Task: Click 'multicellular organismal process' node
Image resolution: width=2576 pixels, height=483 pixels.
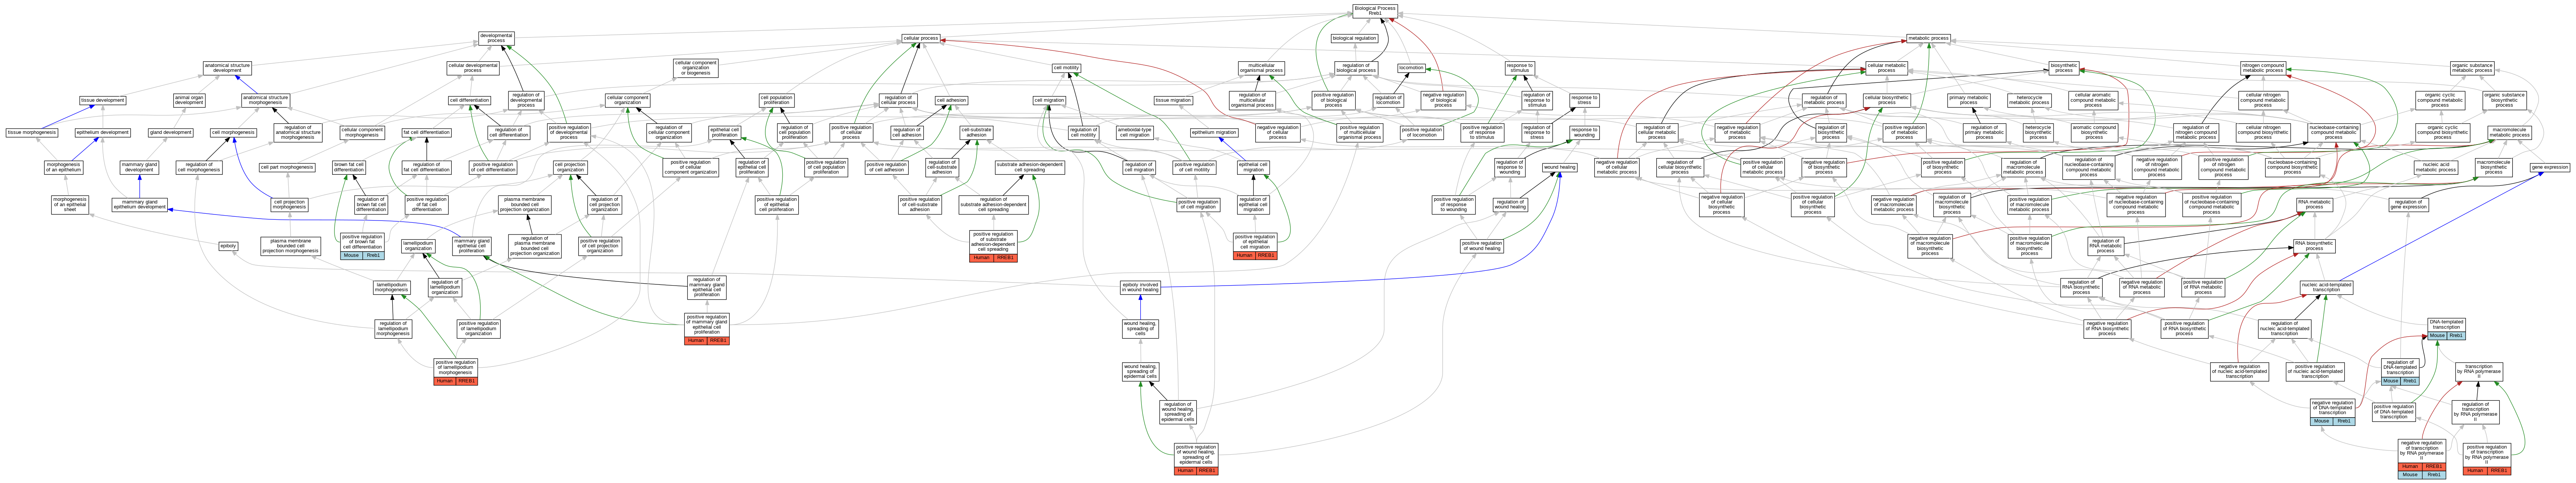Action: (x=1261, y=68)
